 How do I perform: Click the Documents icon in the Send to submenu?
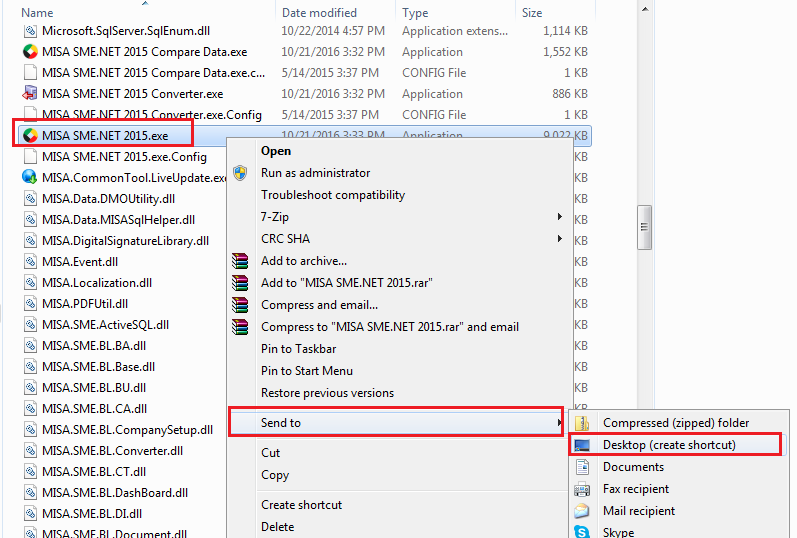pyautogui.click(x=582, y=467)
